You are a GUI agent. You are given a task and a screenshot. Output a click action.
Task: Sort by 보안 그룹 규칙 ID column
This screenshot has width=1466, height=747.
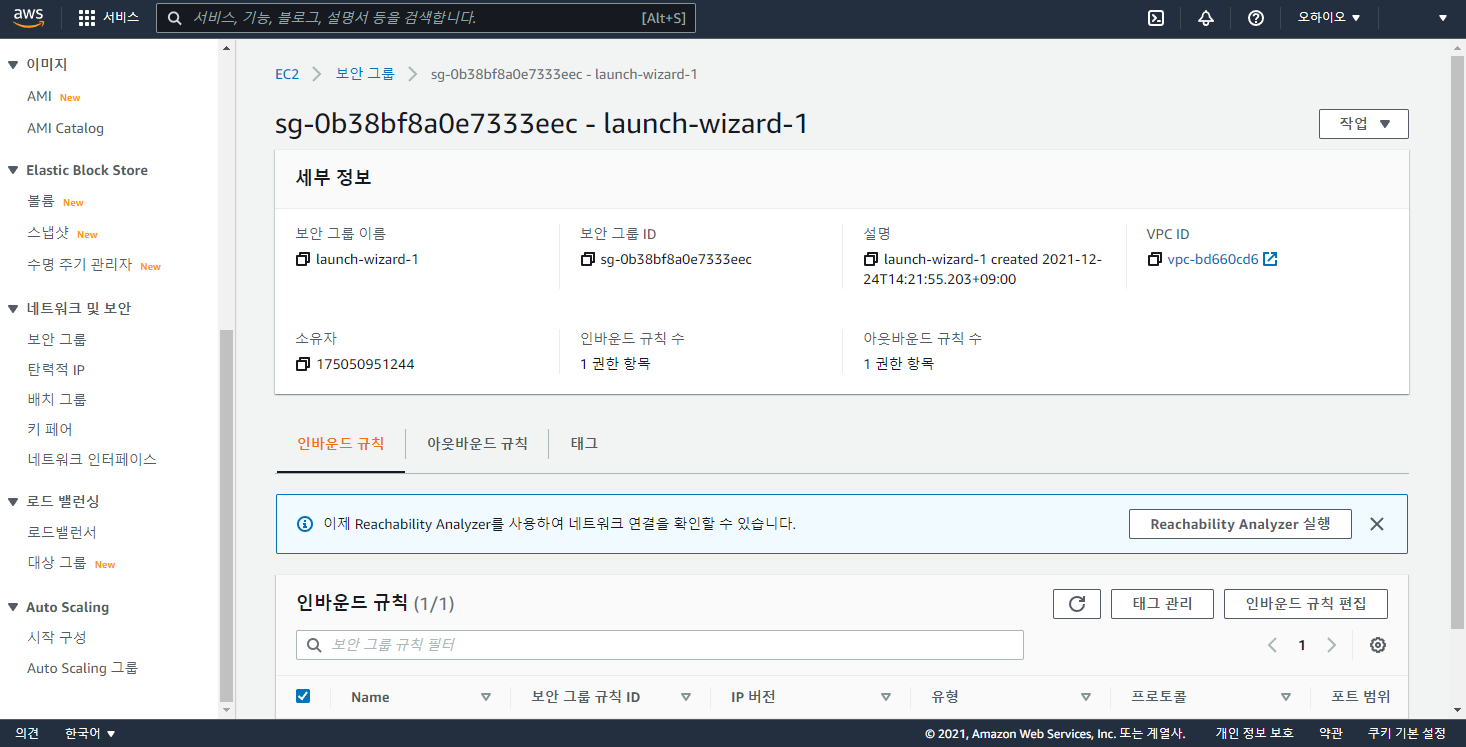click(x=686, y=697)
